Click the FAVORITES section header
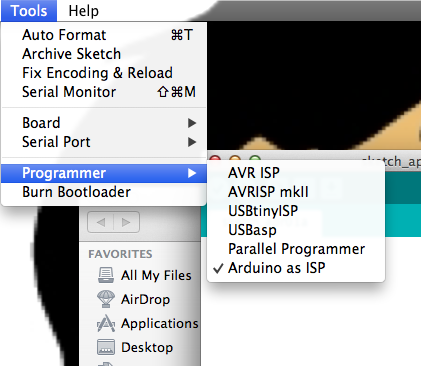The image size is (421, 366). [120, 254]
